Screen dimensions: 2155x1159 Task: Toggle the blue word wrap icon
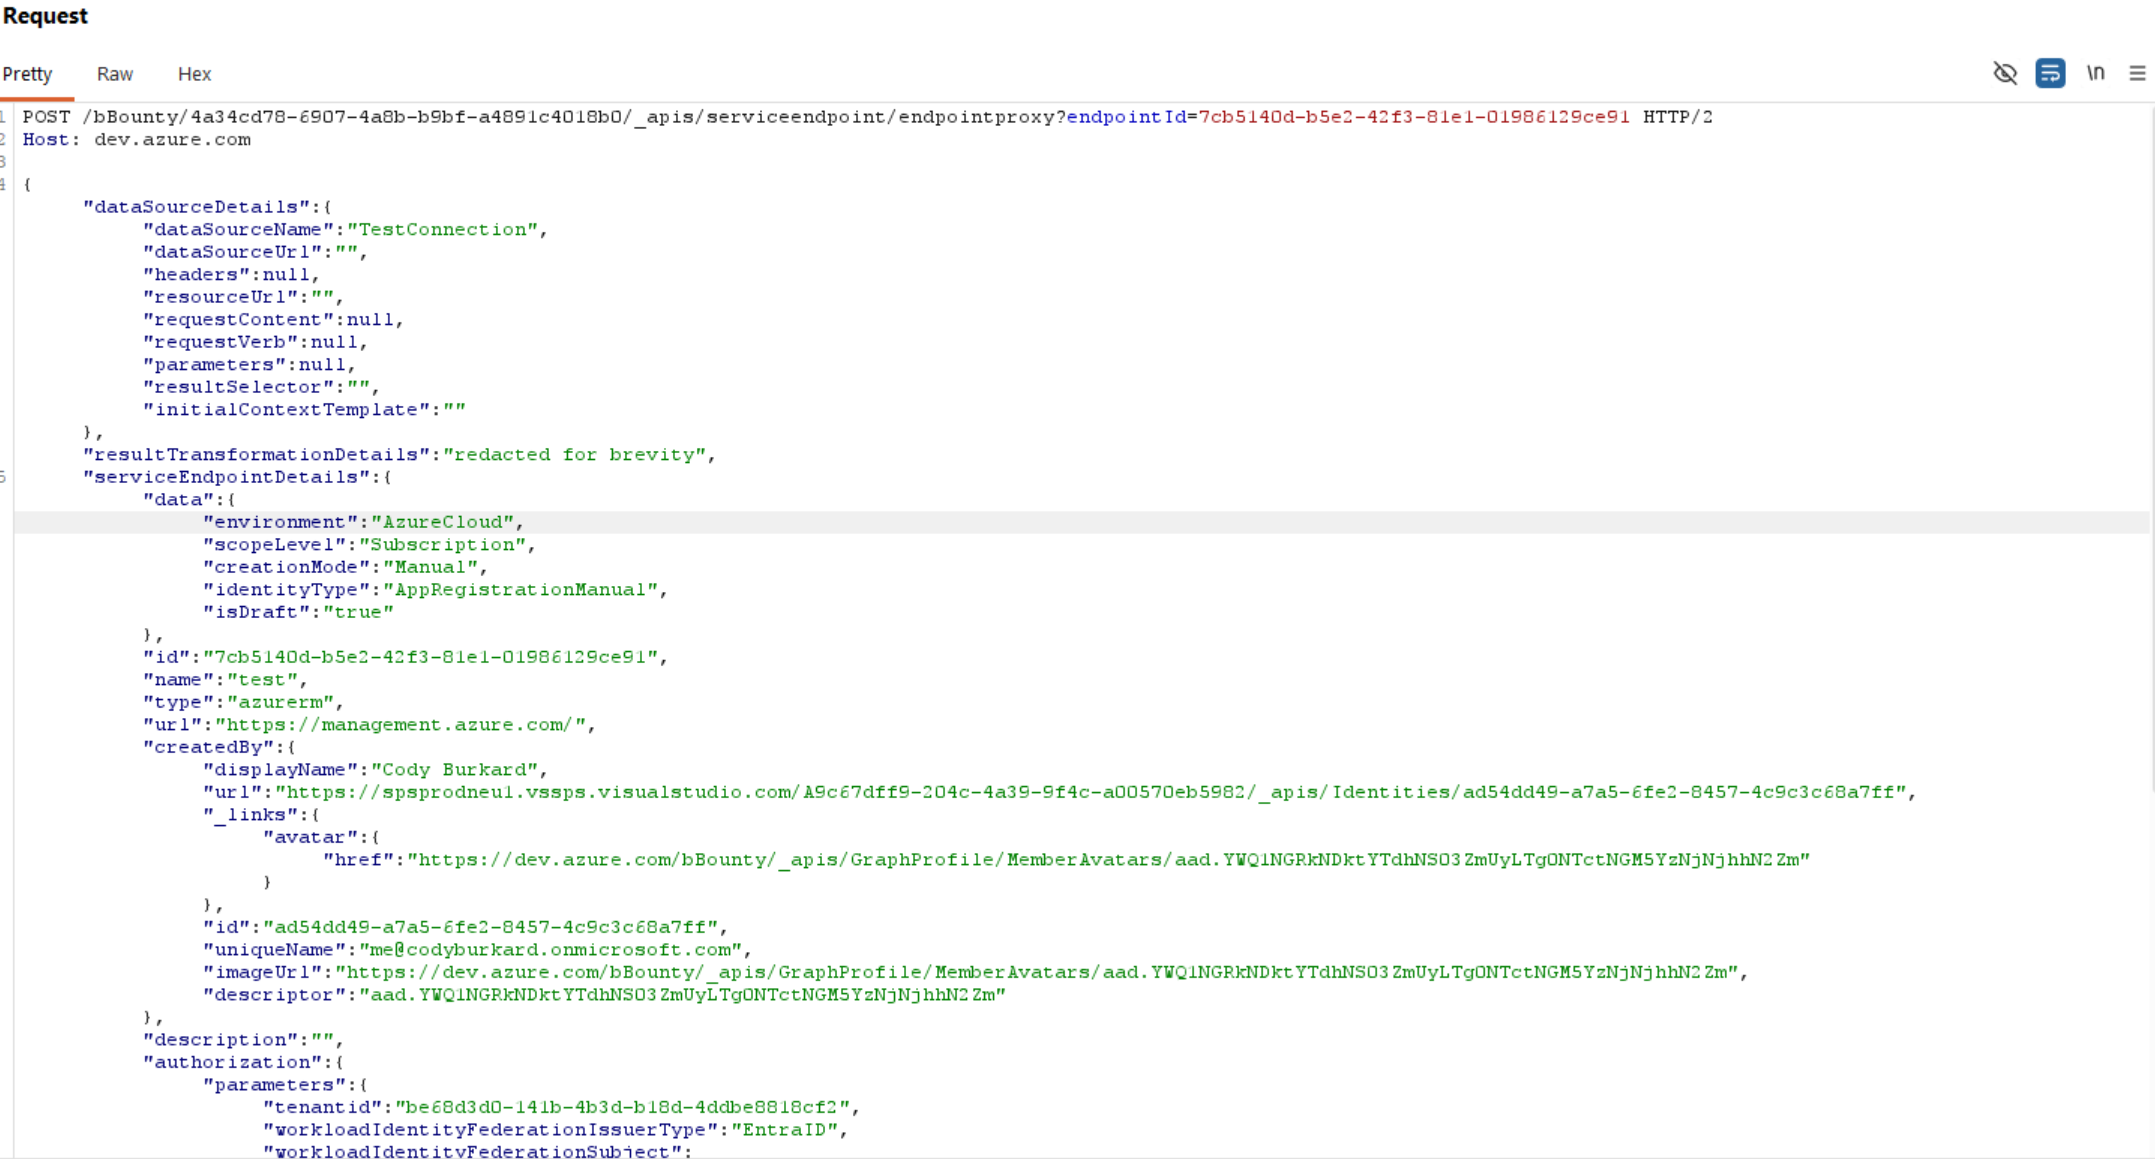tap(2050, 73)
